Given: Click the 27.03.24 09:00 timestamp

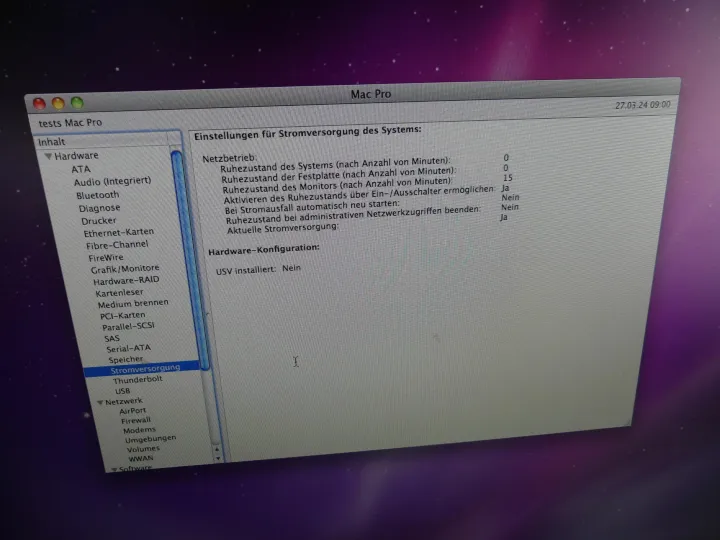Looking at the screenshot, I should (643, 105).
